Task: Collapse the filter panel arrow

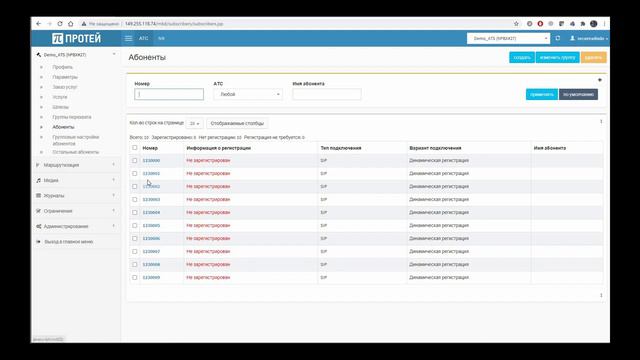Action: (600, 80)
